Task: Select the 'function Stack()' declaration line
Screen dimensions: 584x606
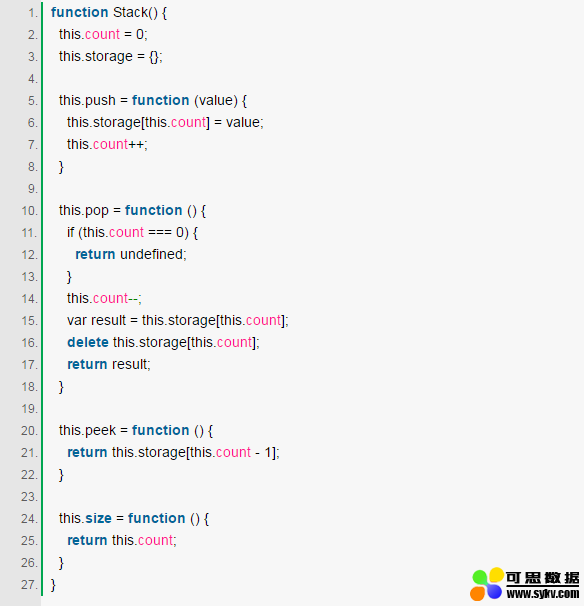Action: [109, 13]
